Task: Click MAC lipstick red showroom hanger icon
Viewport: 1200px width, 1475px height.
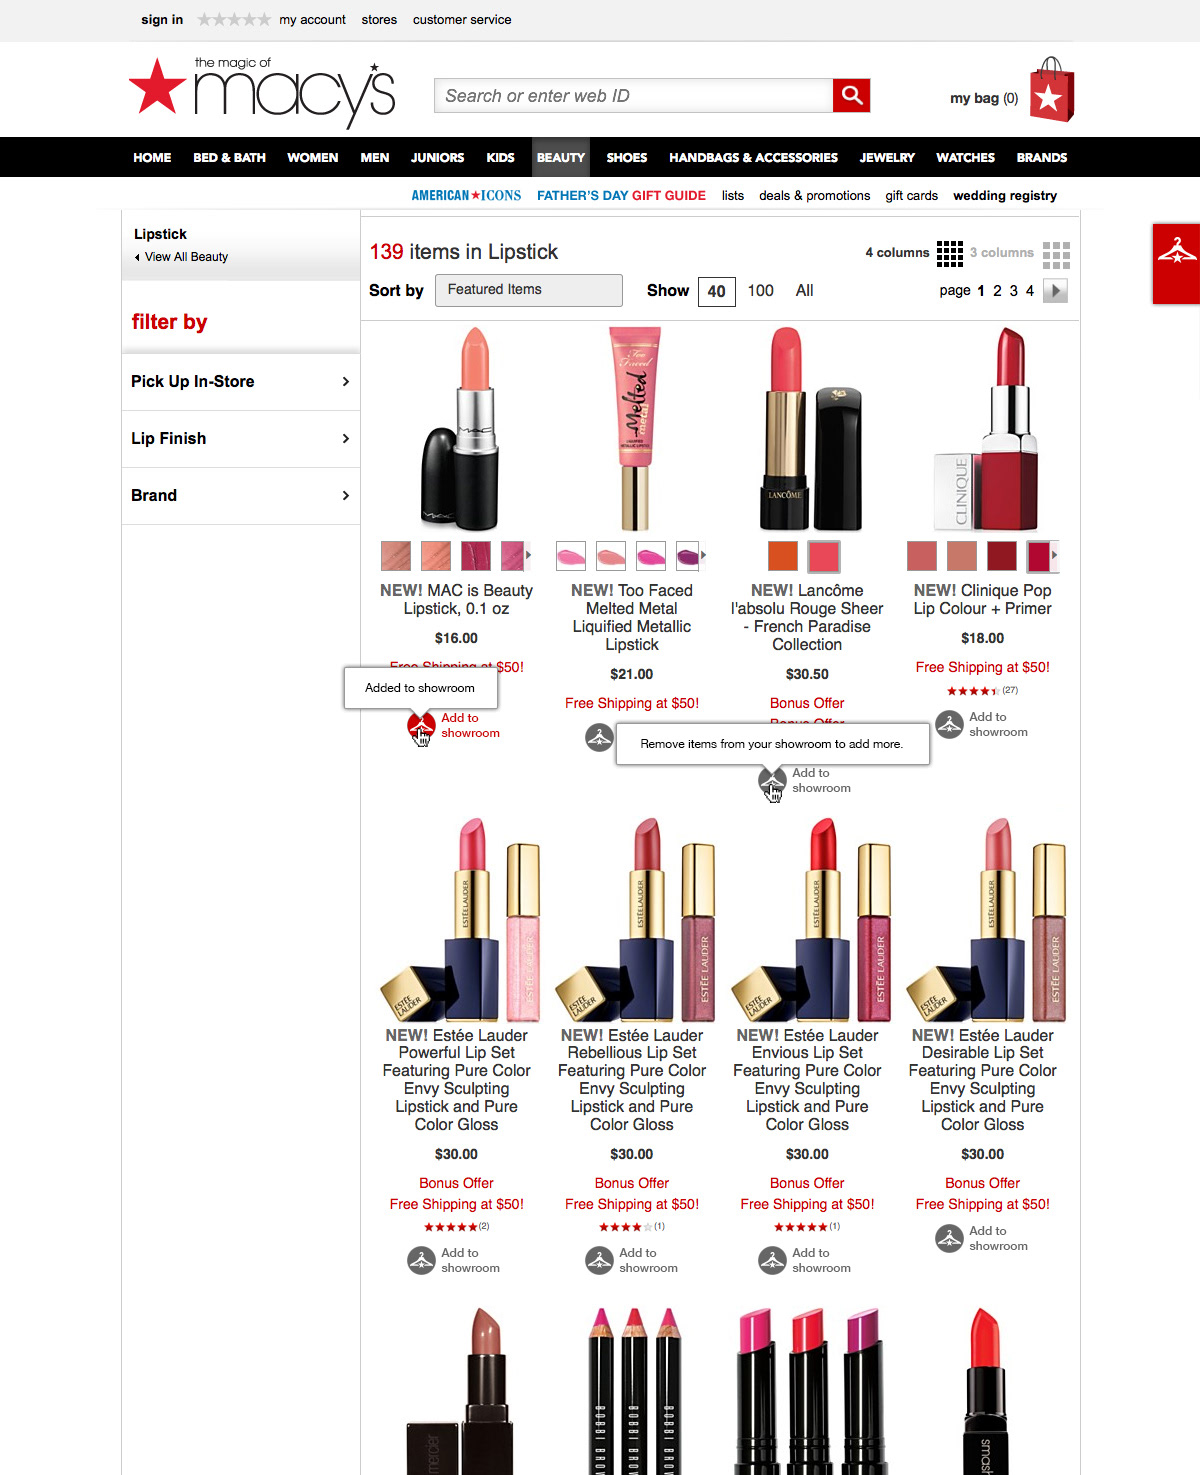Action: [x=421, y=726]
